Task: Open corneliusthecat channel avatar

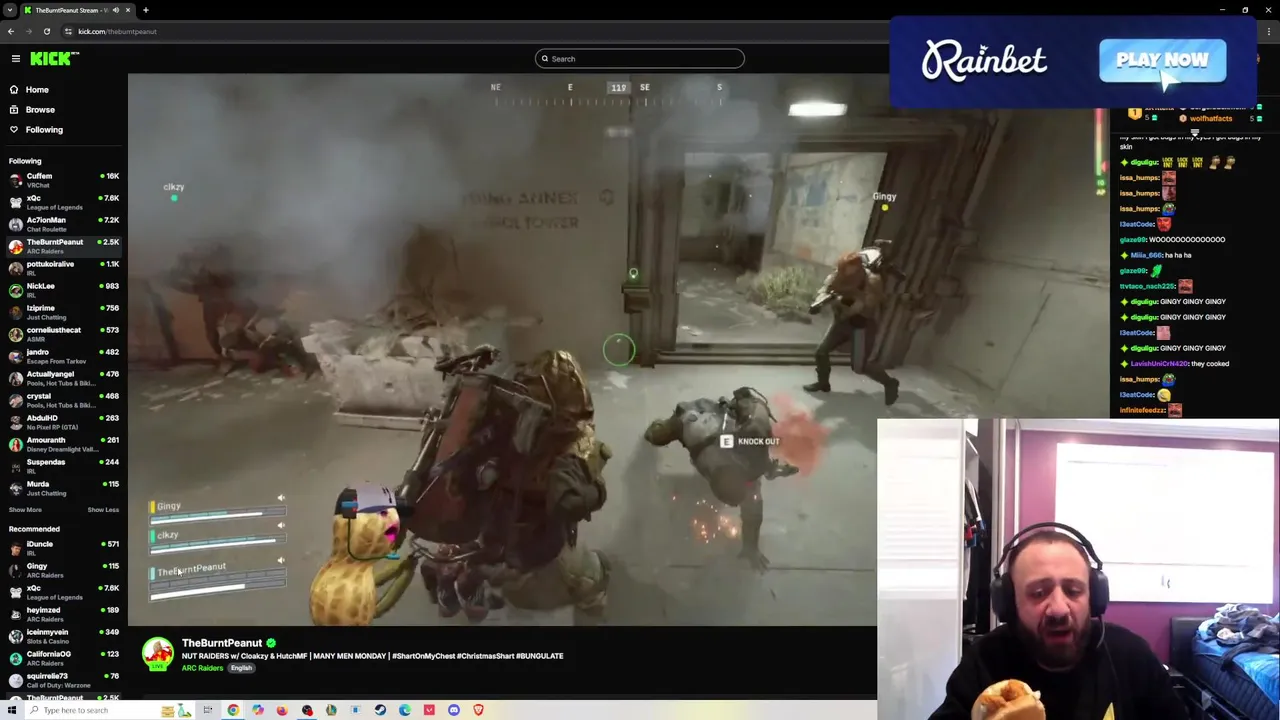Action: click(15, 334)
